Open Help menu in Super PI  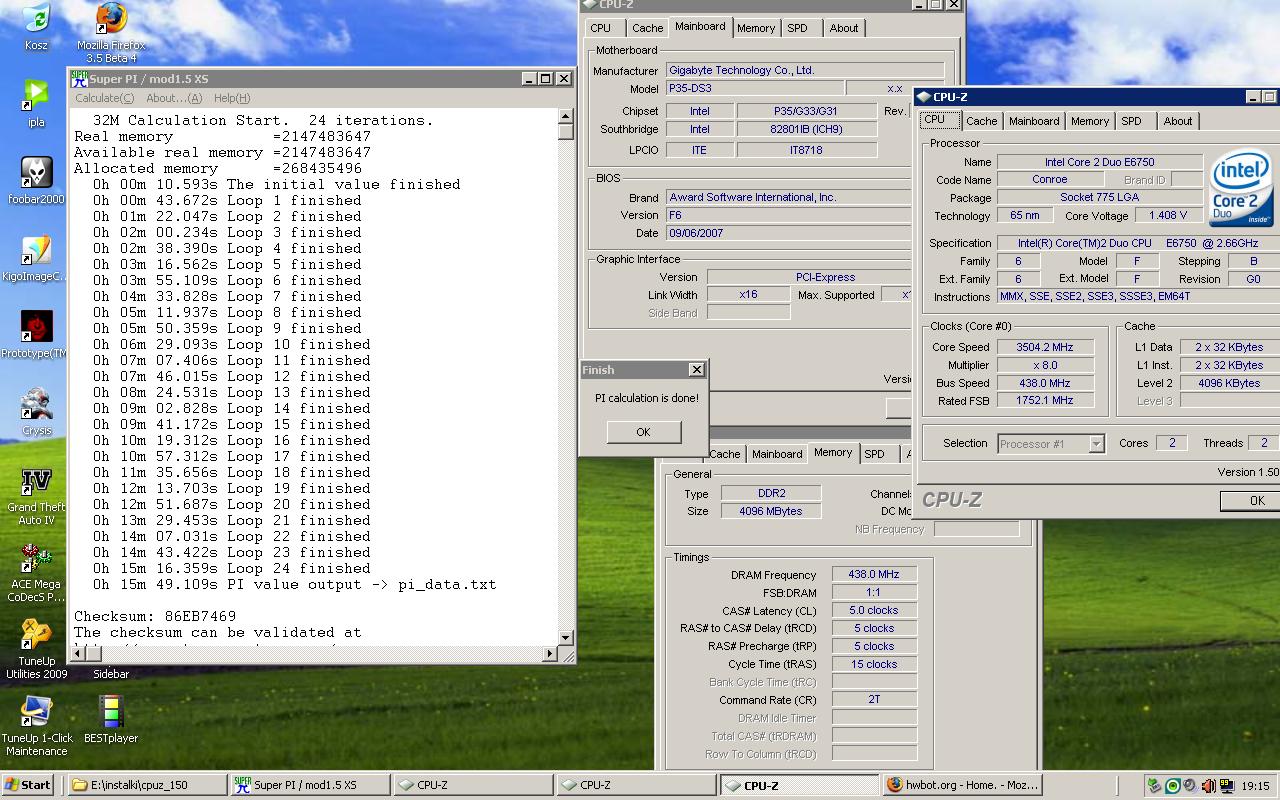232,98
